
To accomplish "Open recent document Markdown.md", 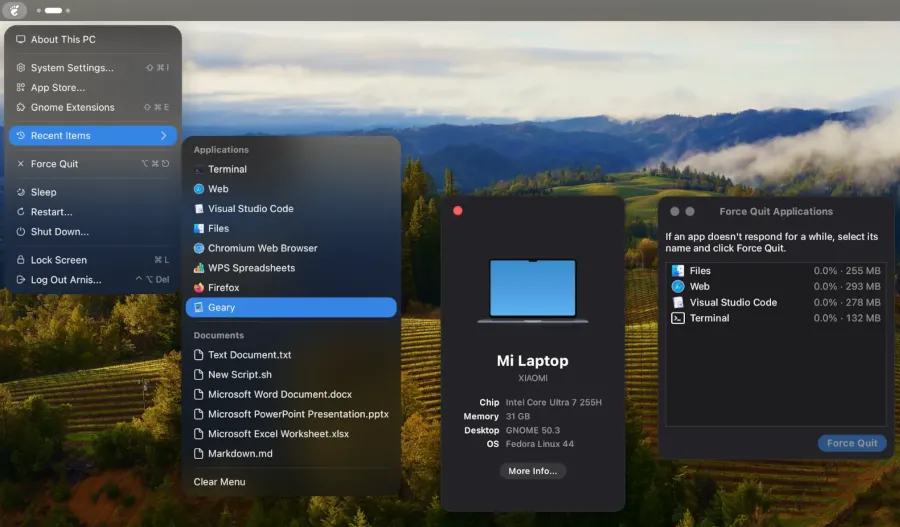I will [x=291, y=454].
